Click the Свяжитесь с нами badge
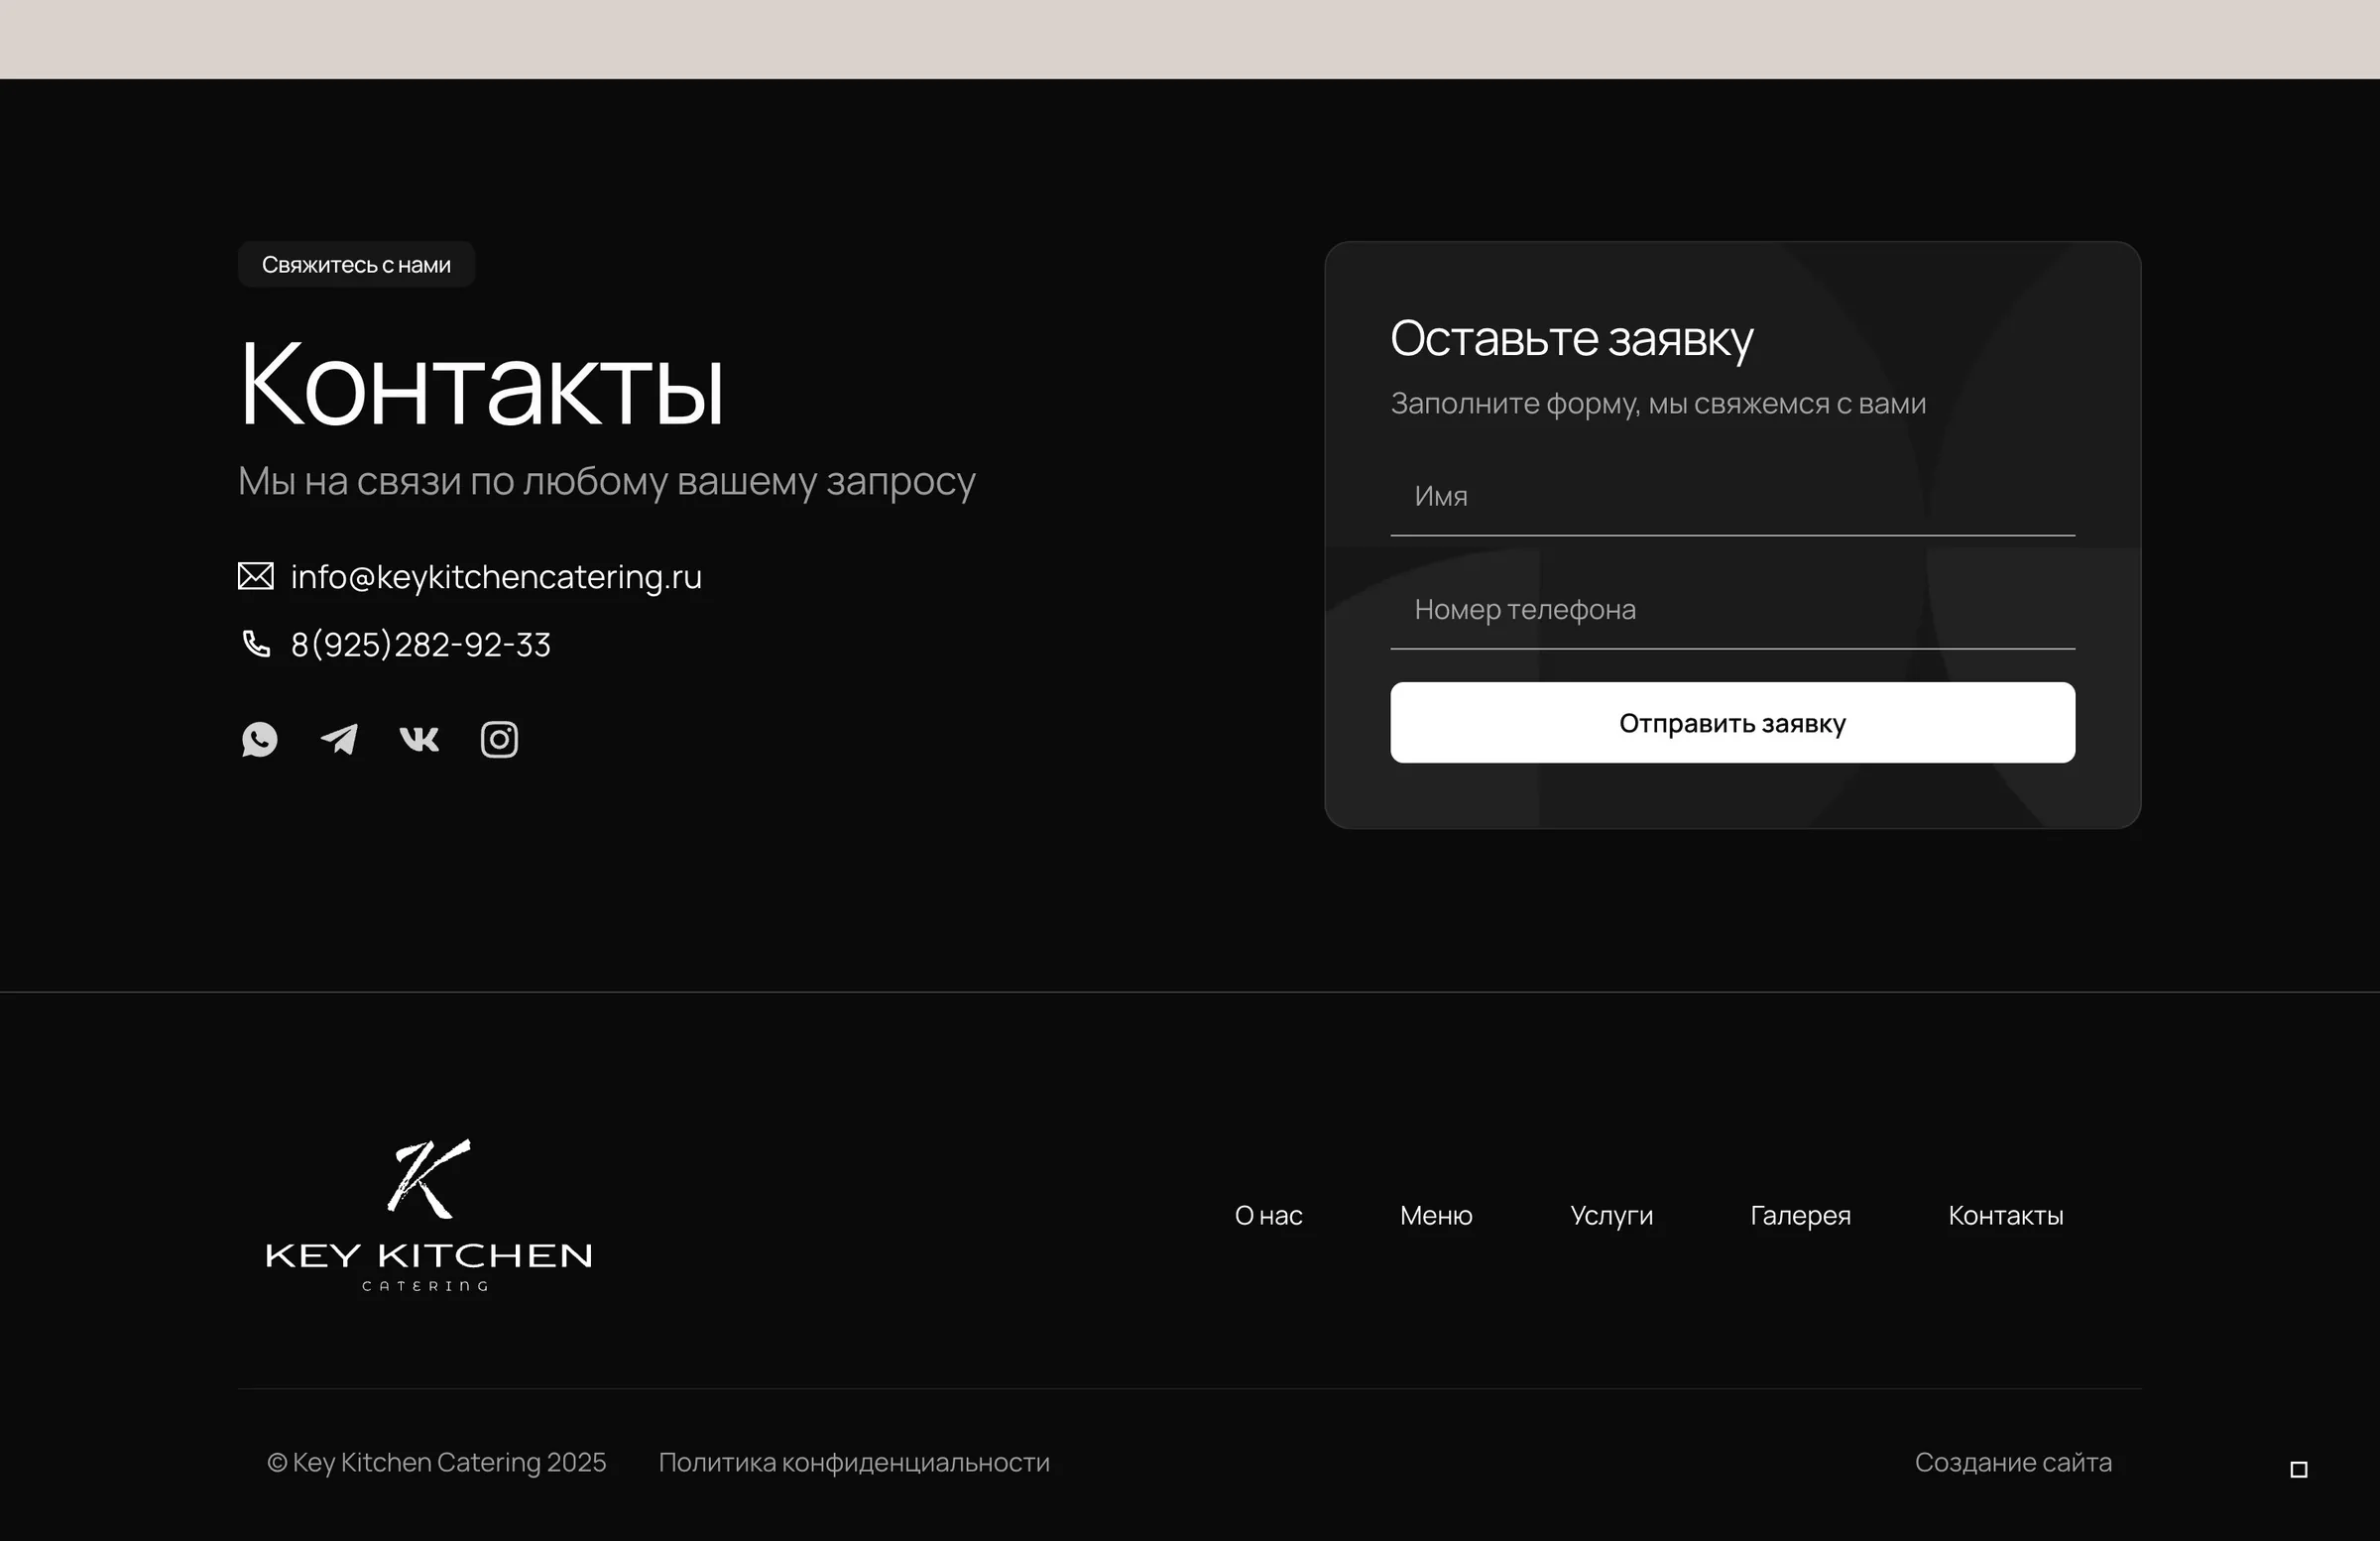 [x=356, y=264]
